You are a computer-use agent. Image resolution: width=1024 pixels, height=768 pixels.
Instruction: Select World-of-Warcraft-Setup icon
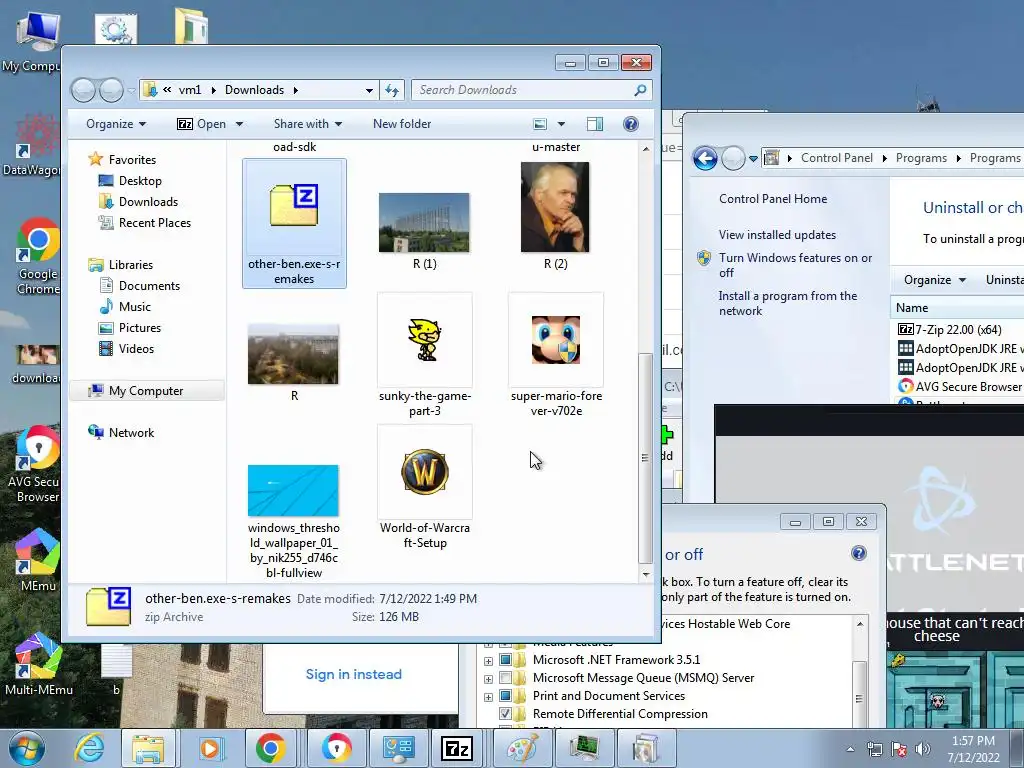[424, 472]
